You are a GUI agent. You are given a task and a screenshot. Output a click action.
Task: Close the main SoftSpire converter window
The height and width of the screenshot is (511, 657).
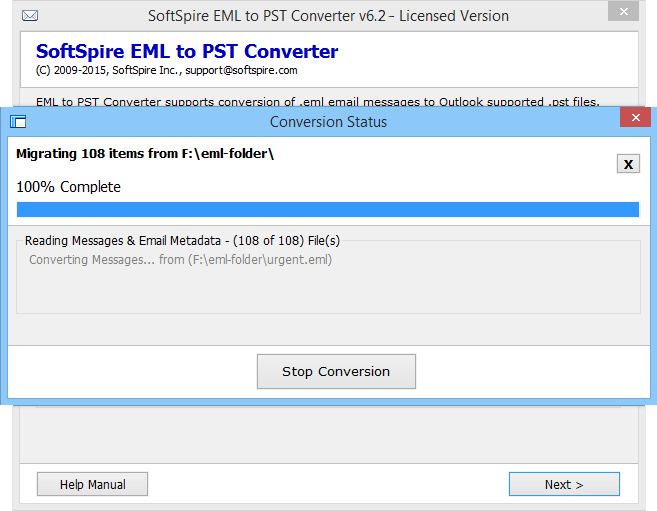pyautogui.click(x=623, y=12)
